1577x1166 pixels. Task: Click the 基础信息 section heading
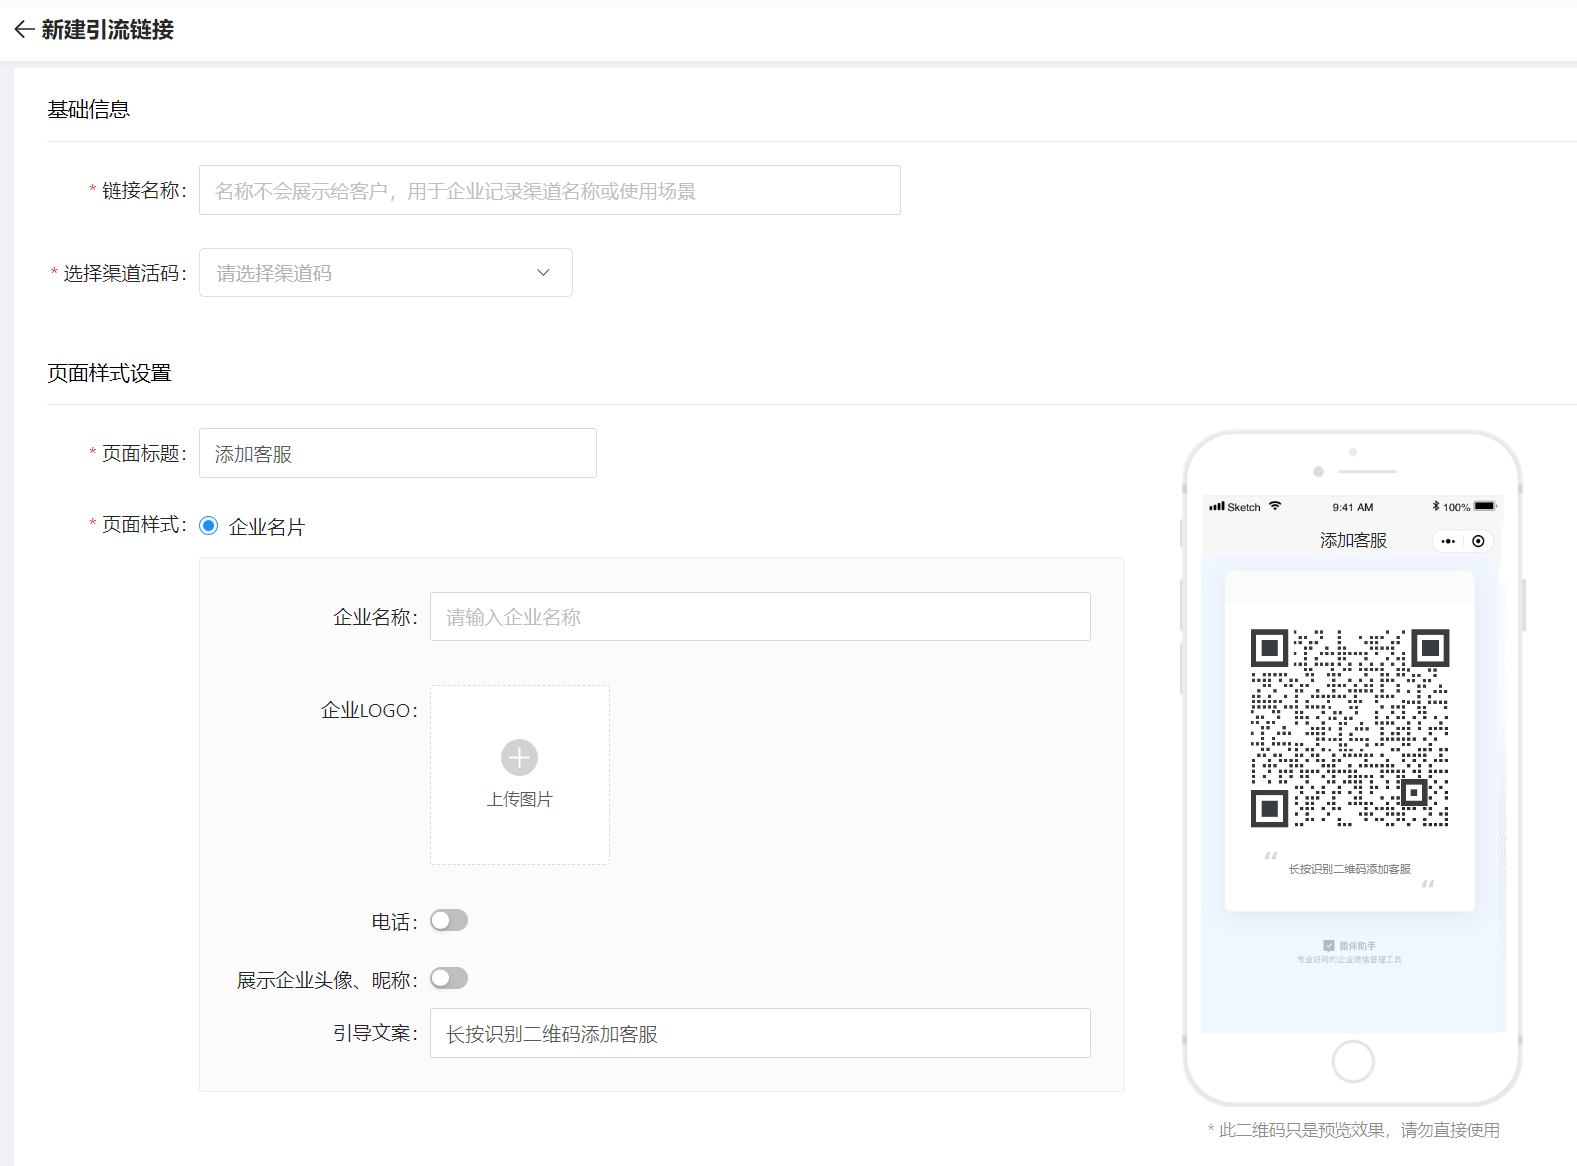(89, 109)
